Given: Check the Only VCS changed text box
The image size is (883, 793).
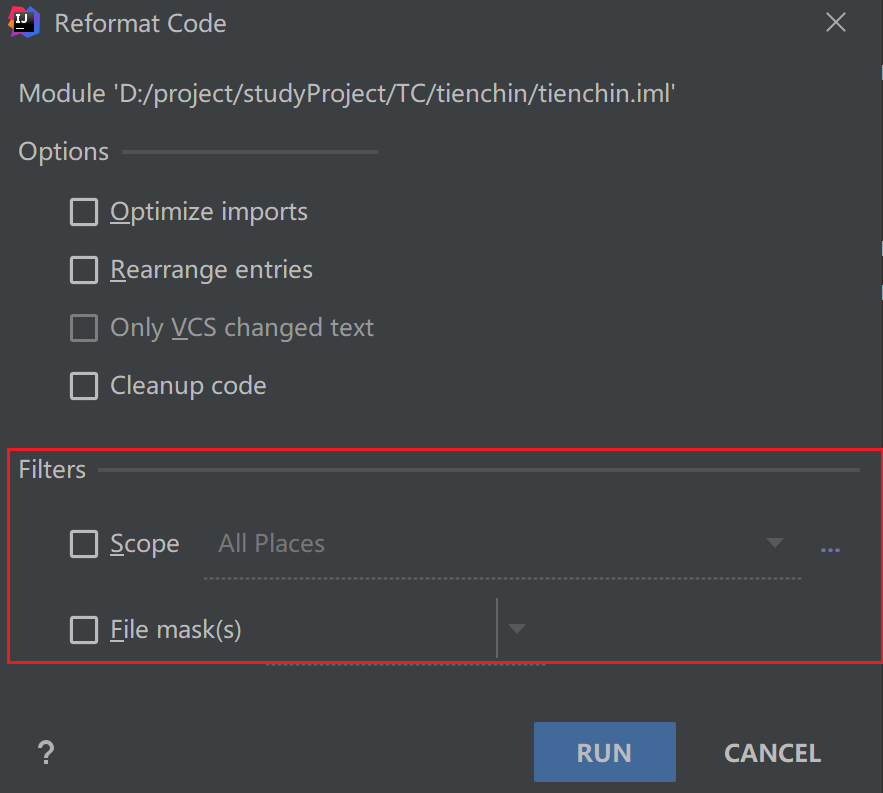Looking at the screenshot, I should tap(84, 328).
